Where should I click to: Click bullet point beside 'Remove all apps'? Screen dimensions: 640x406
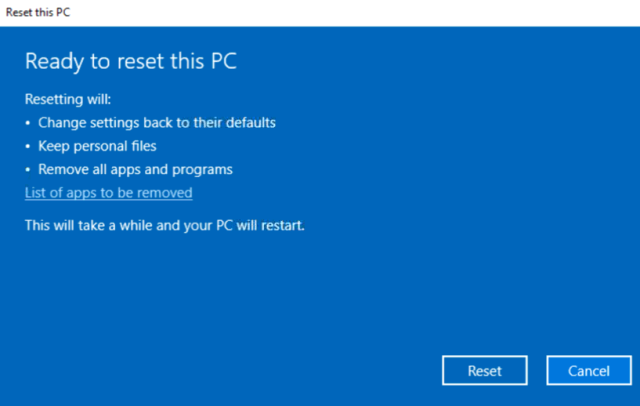[x=28, y=169]
